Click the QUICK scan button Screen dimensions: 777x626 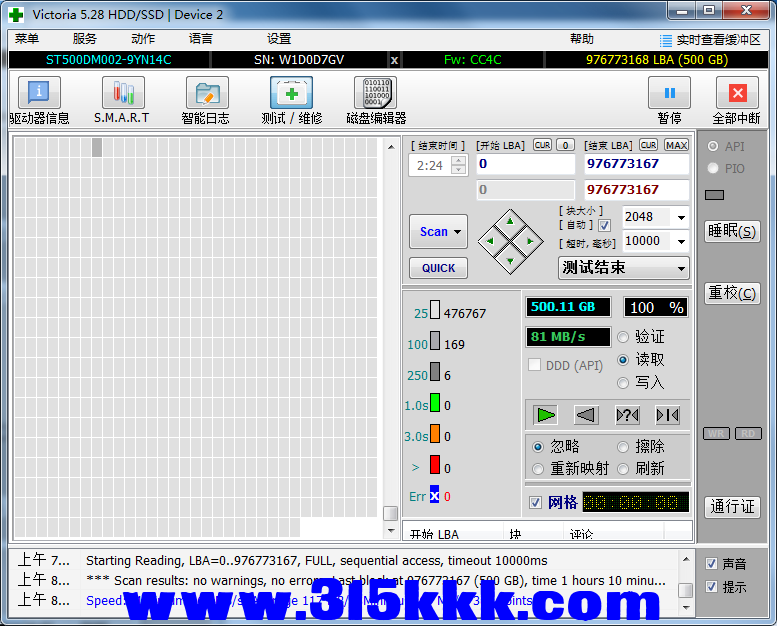439,268
